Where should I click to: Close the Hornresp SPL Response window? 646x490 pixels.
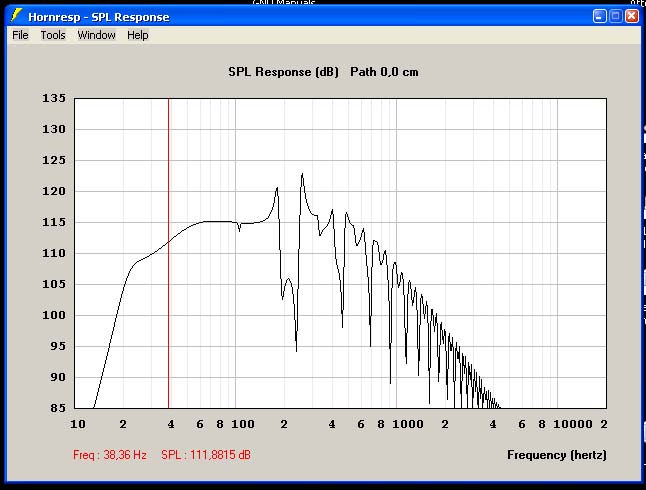pyautogui.click(x=632, y=16)
